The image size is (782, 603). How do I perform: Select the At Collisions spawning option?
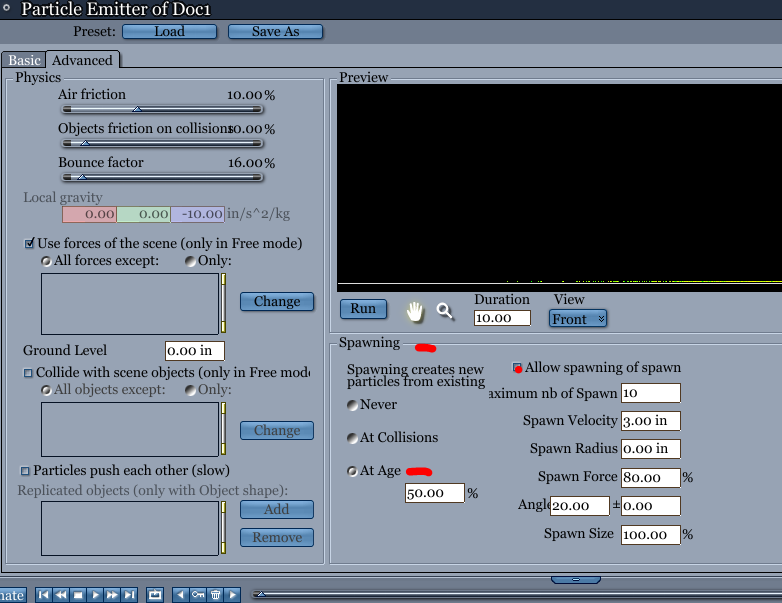pyautogui.click(x=352, y=438)
